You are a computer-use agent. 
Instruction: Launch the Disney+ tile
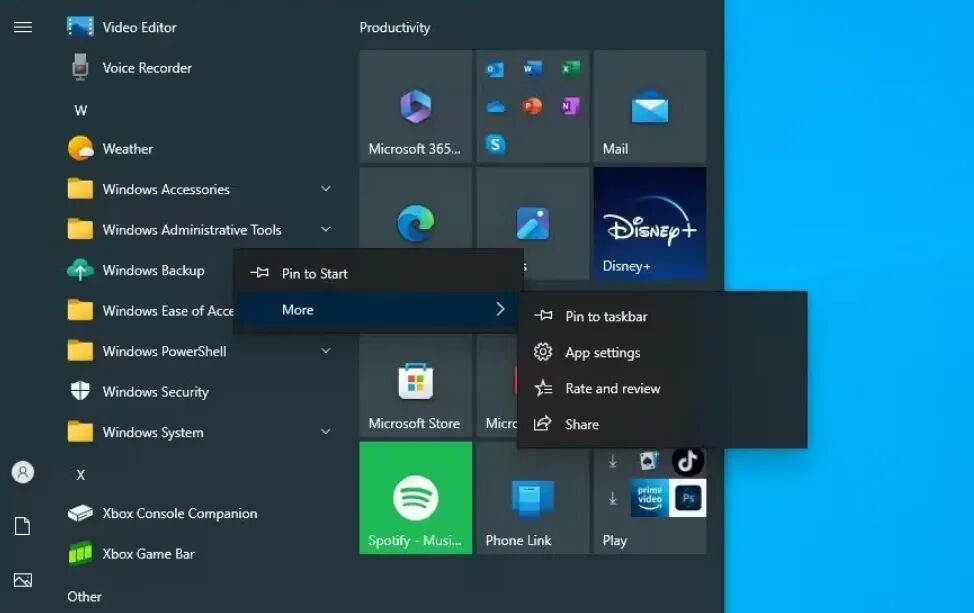pyautogui.click(x=650, y=224)
